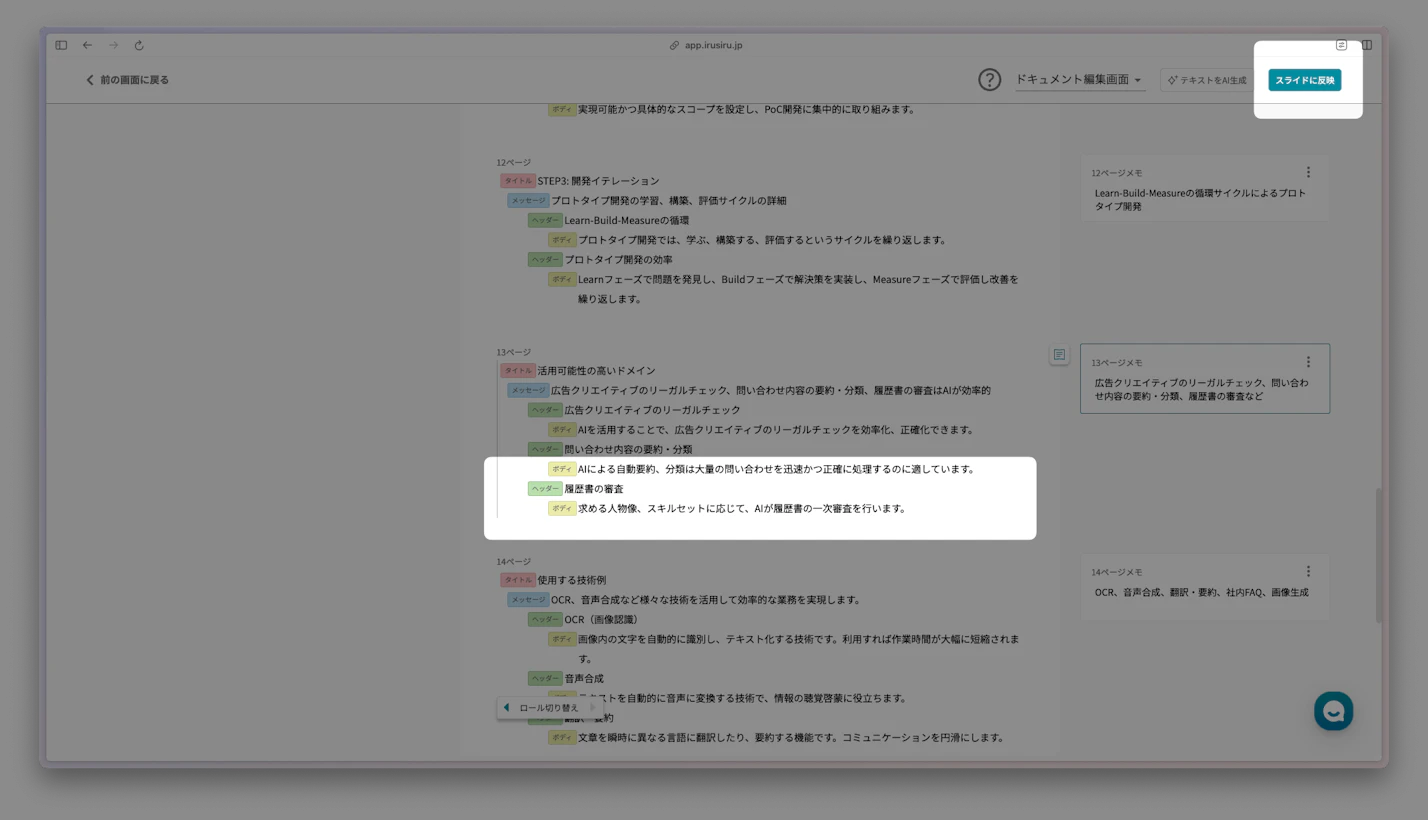Click the テキストをAI生成 button
Screen dimensions: 1428x820
click(x=1207, y=80)
